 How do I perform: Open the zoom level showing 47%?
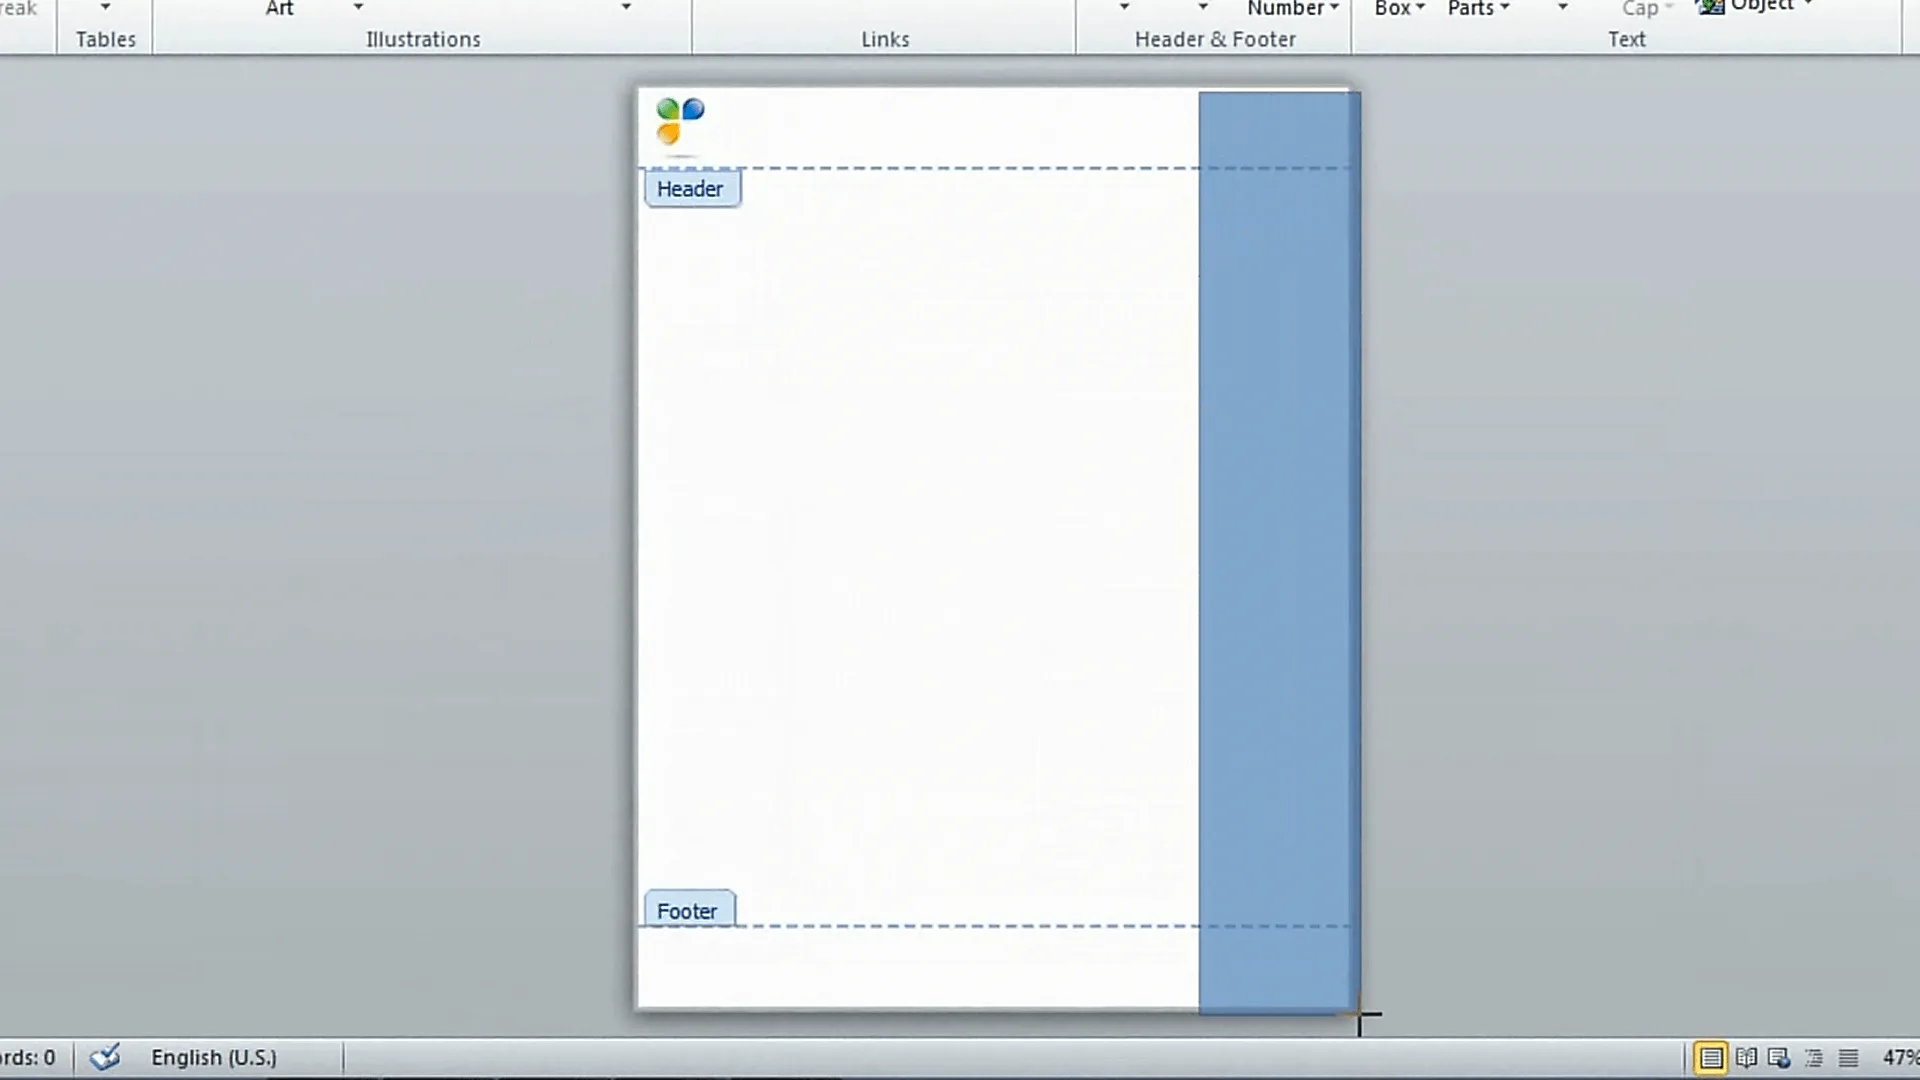[x=1897, y=1057]
